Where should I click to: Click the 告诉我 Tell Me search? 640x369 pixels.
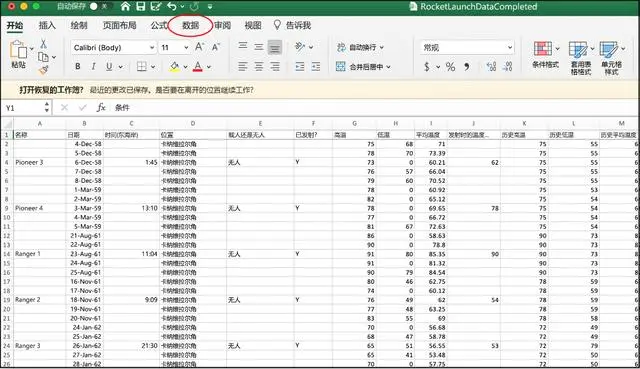[292, 25]
